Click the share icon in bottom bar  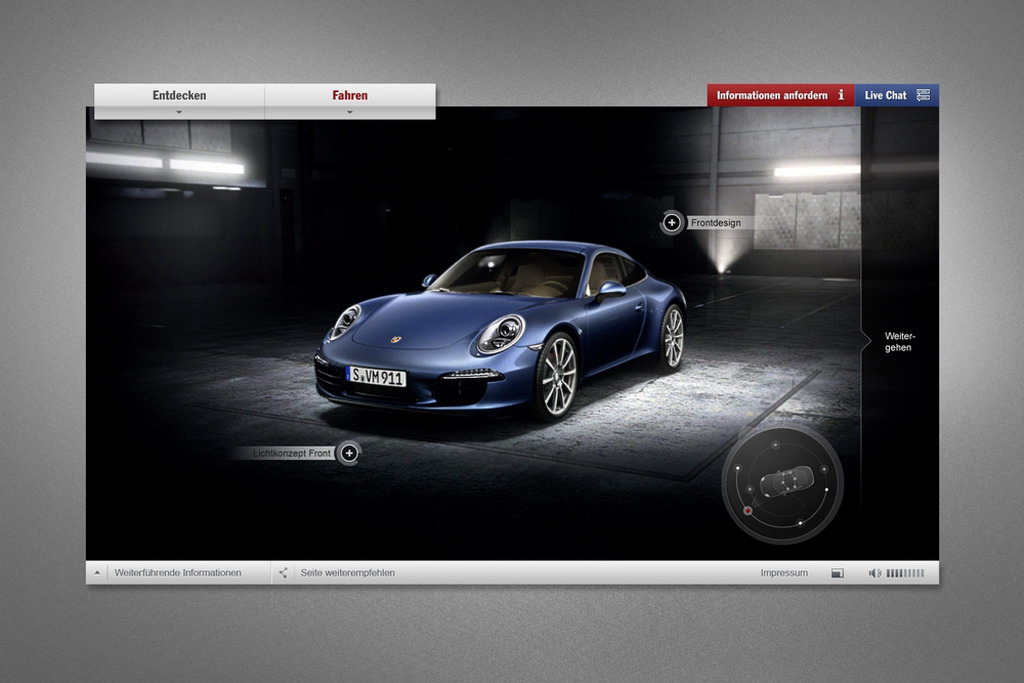point(283,573)
